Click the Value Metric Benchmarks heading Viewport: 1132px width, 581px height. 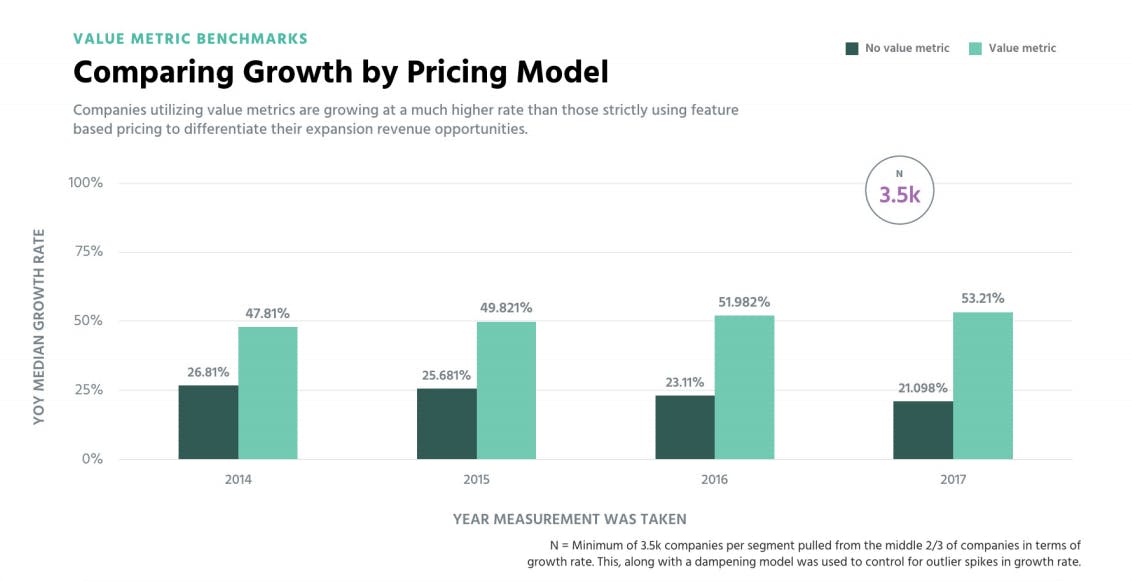[x=190, y=39]
